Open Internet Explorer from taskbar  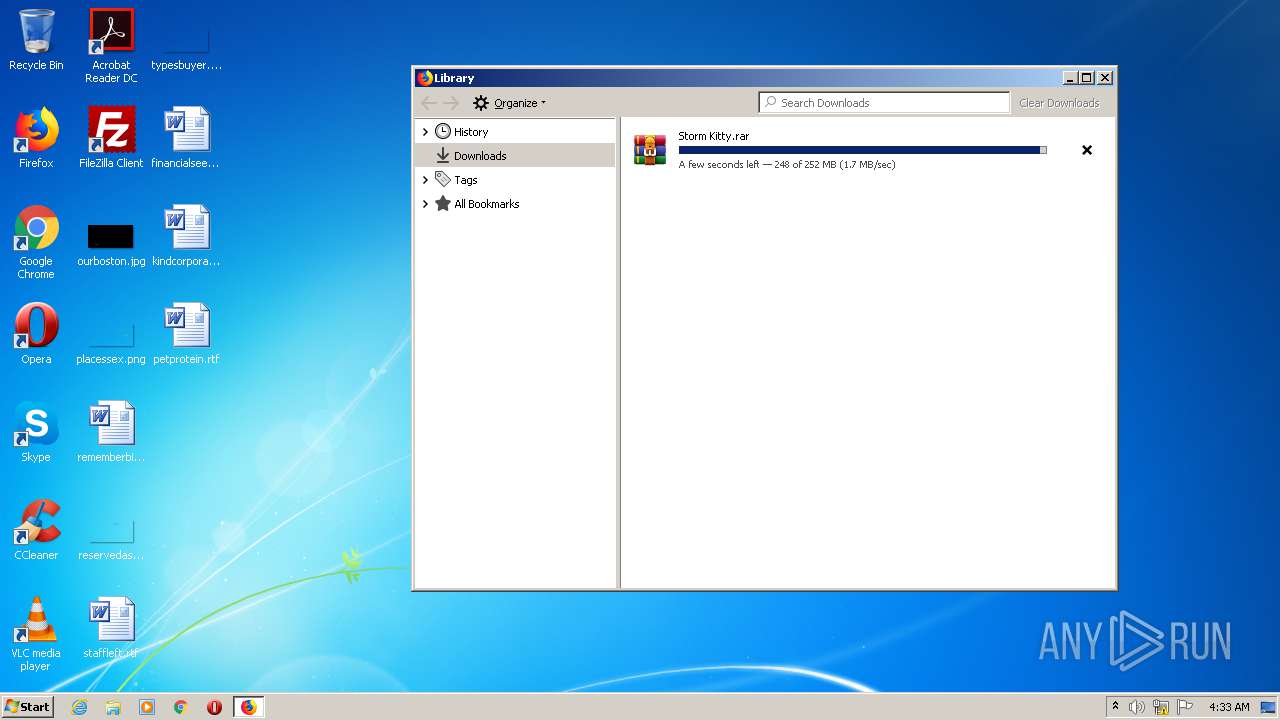coord(79,707)
